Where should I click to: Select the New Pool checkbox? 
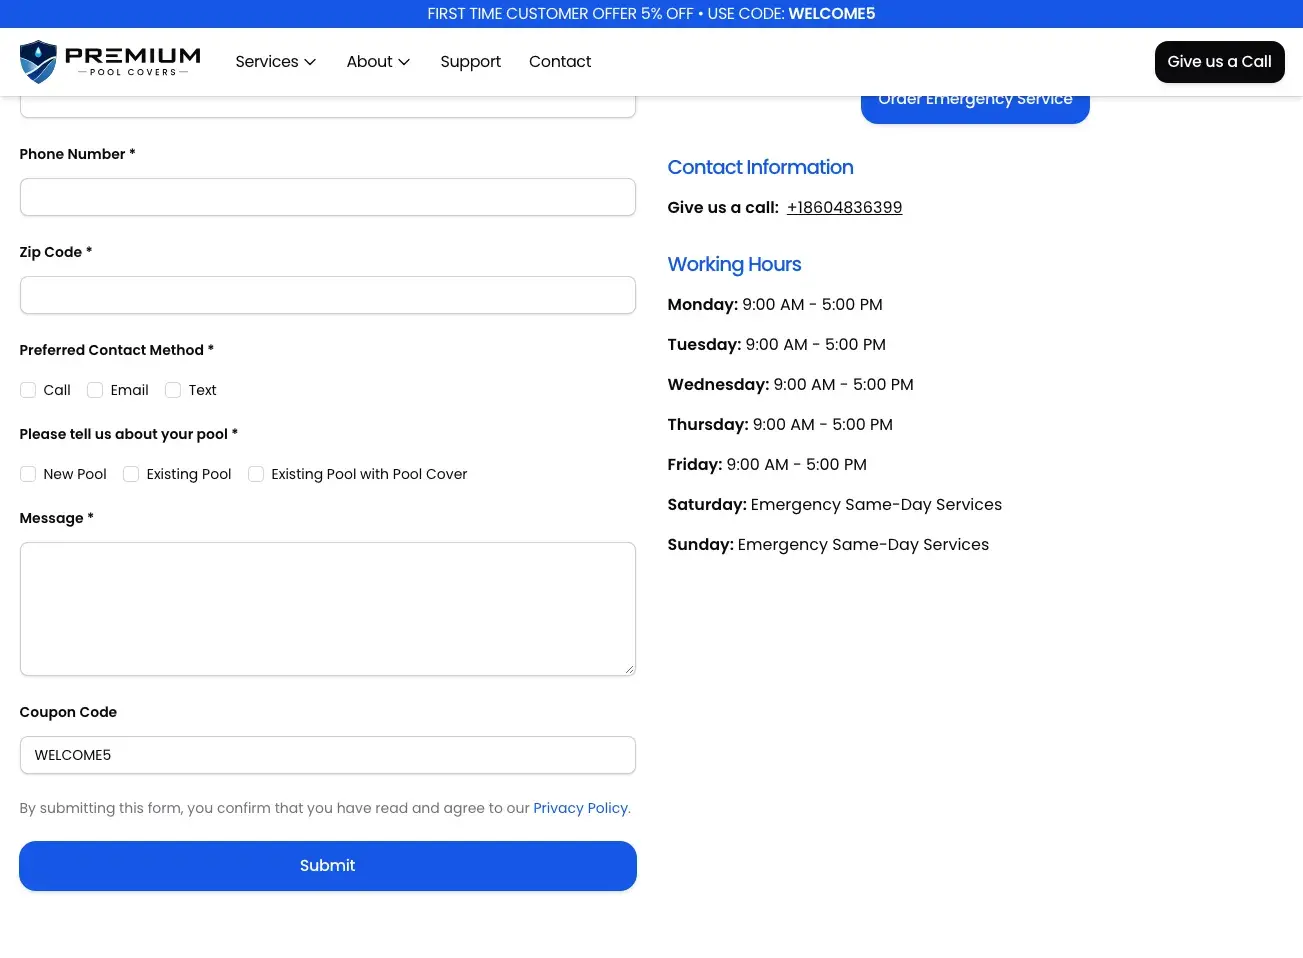(x=28, y=474)
